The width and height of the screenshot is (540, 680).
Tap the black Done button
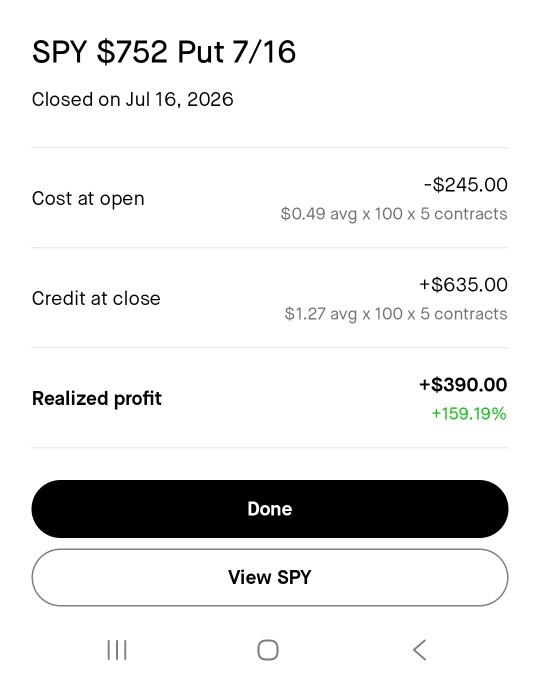pyautogui.click(x=270, y=509)
